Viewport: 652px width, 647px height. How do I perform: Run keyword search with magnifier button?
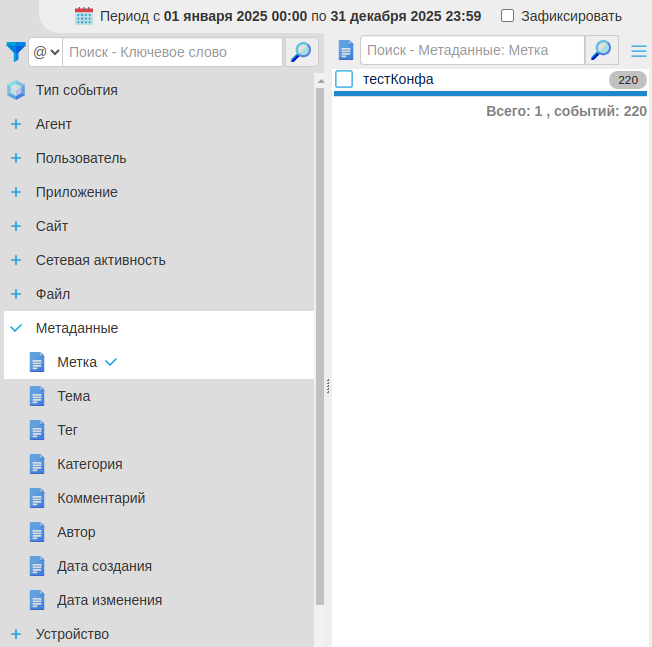(x=300, y=52)
